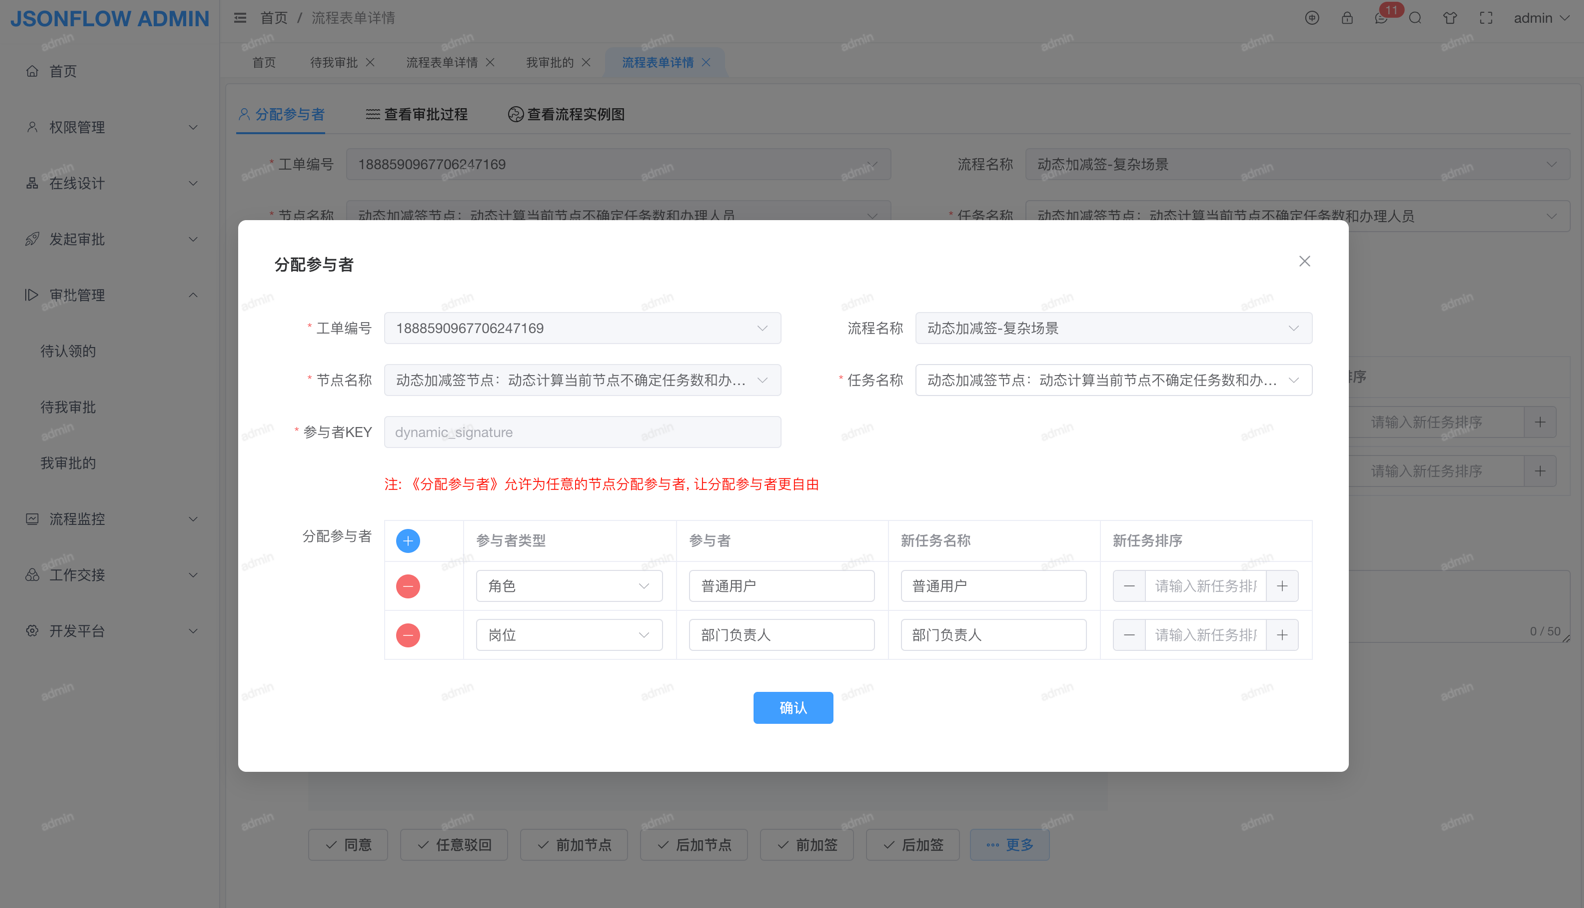The height and width of the screenshot is (908, 1584).
Task: Decrease task order for 部门负责人 row
Action: [1129, 635]
